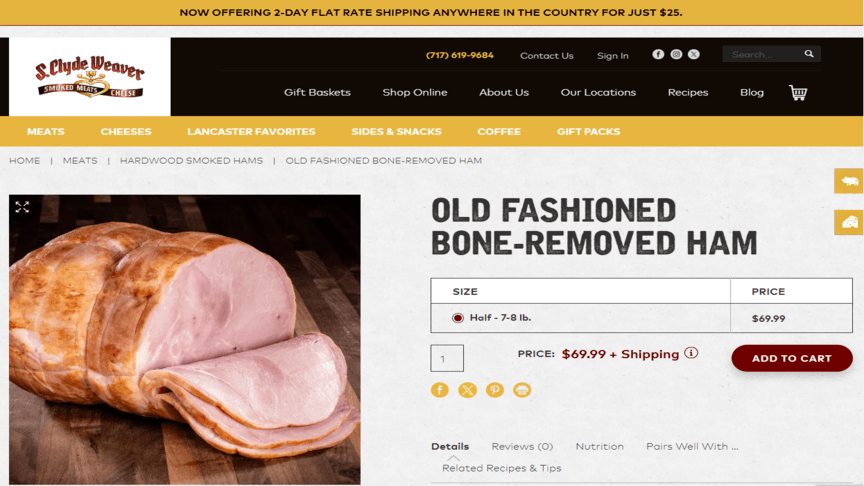Click the cheese wedge side button
864x486 pixels.
(849, 222)
